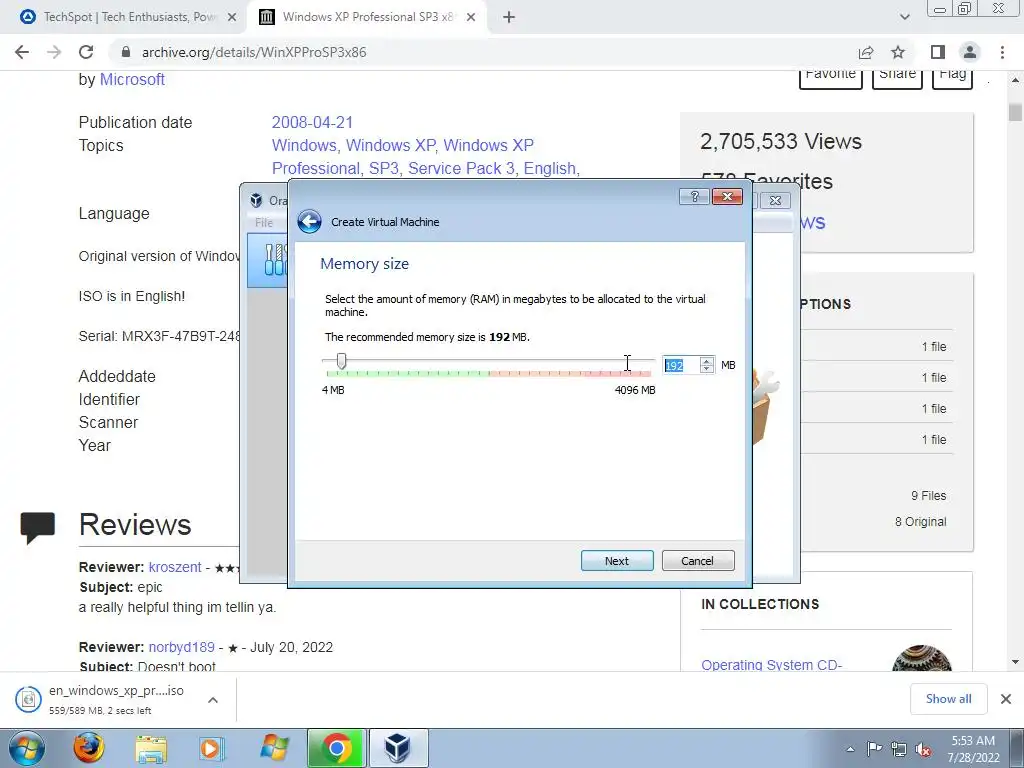Click the forward navigation arrow in Chrome

click(54, 52)
